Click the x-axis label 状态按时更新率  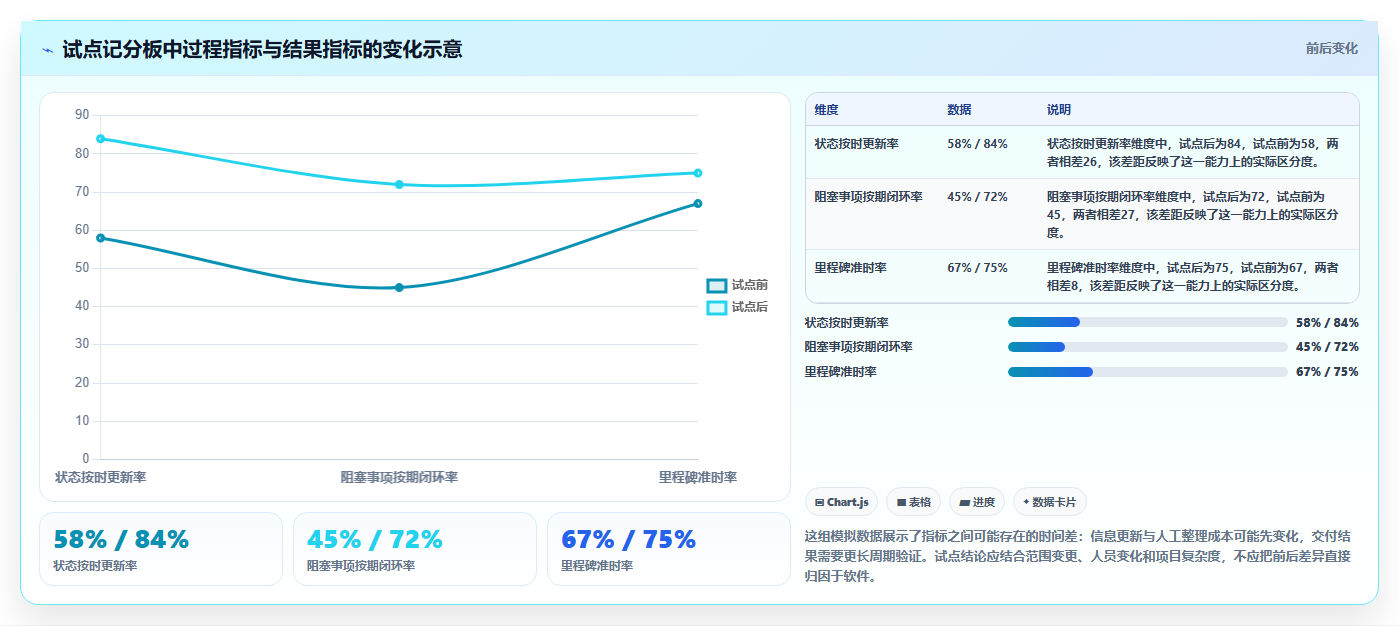coord(101,478)
